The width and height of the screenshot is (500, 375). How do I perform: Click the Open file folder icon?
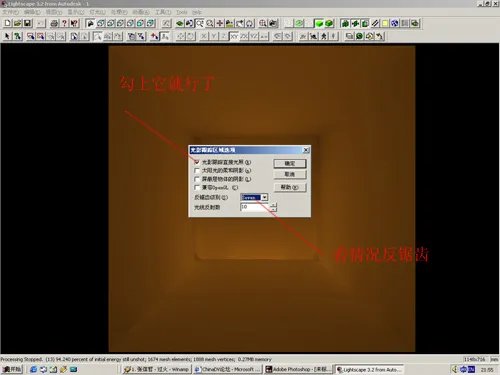[x=17, y=23]
